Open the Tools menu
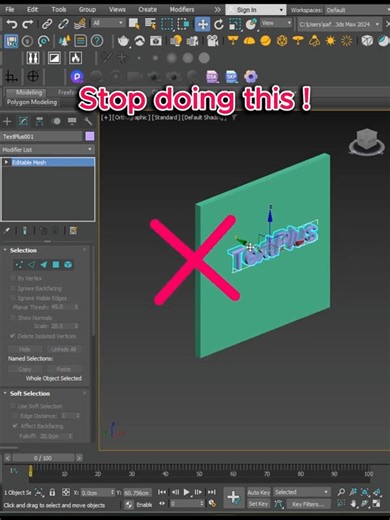390x520 pixels. click(x=59, y=9)
